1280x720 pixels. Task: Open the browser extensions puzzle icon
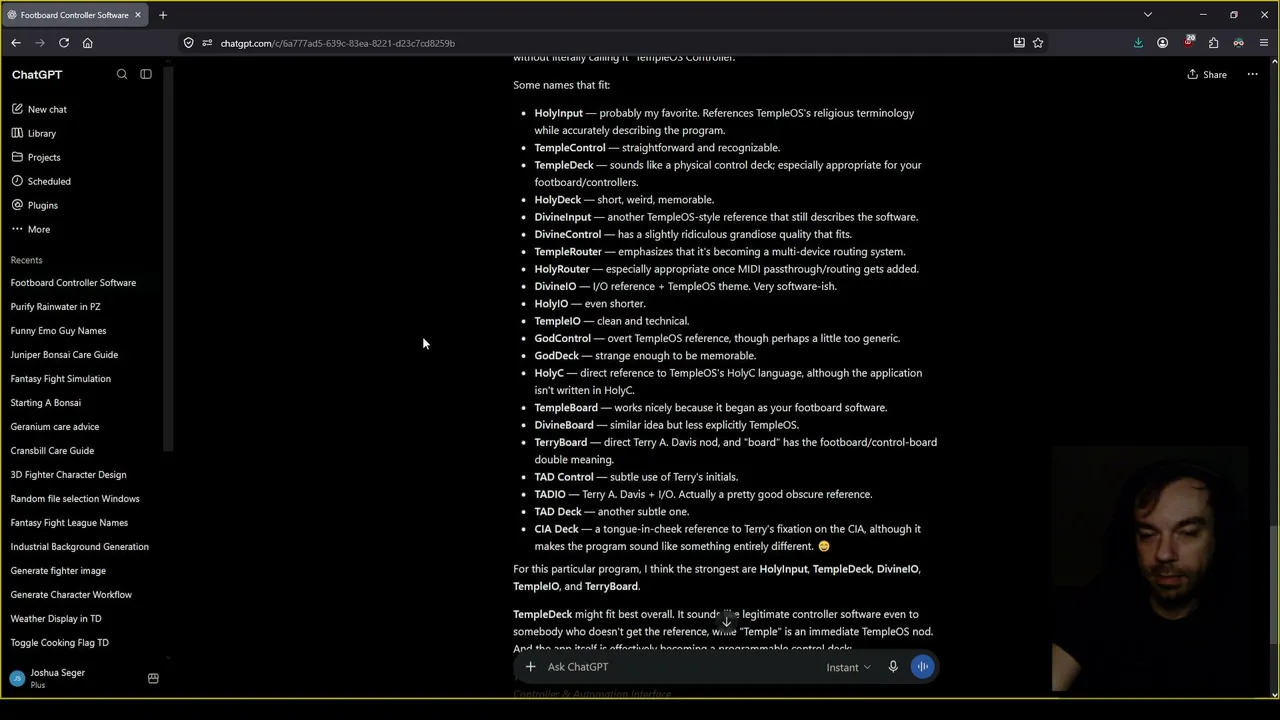(1213, 43)
